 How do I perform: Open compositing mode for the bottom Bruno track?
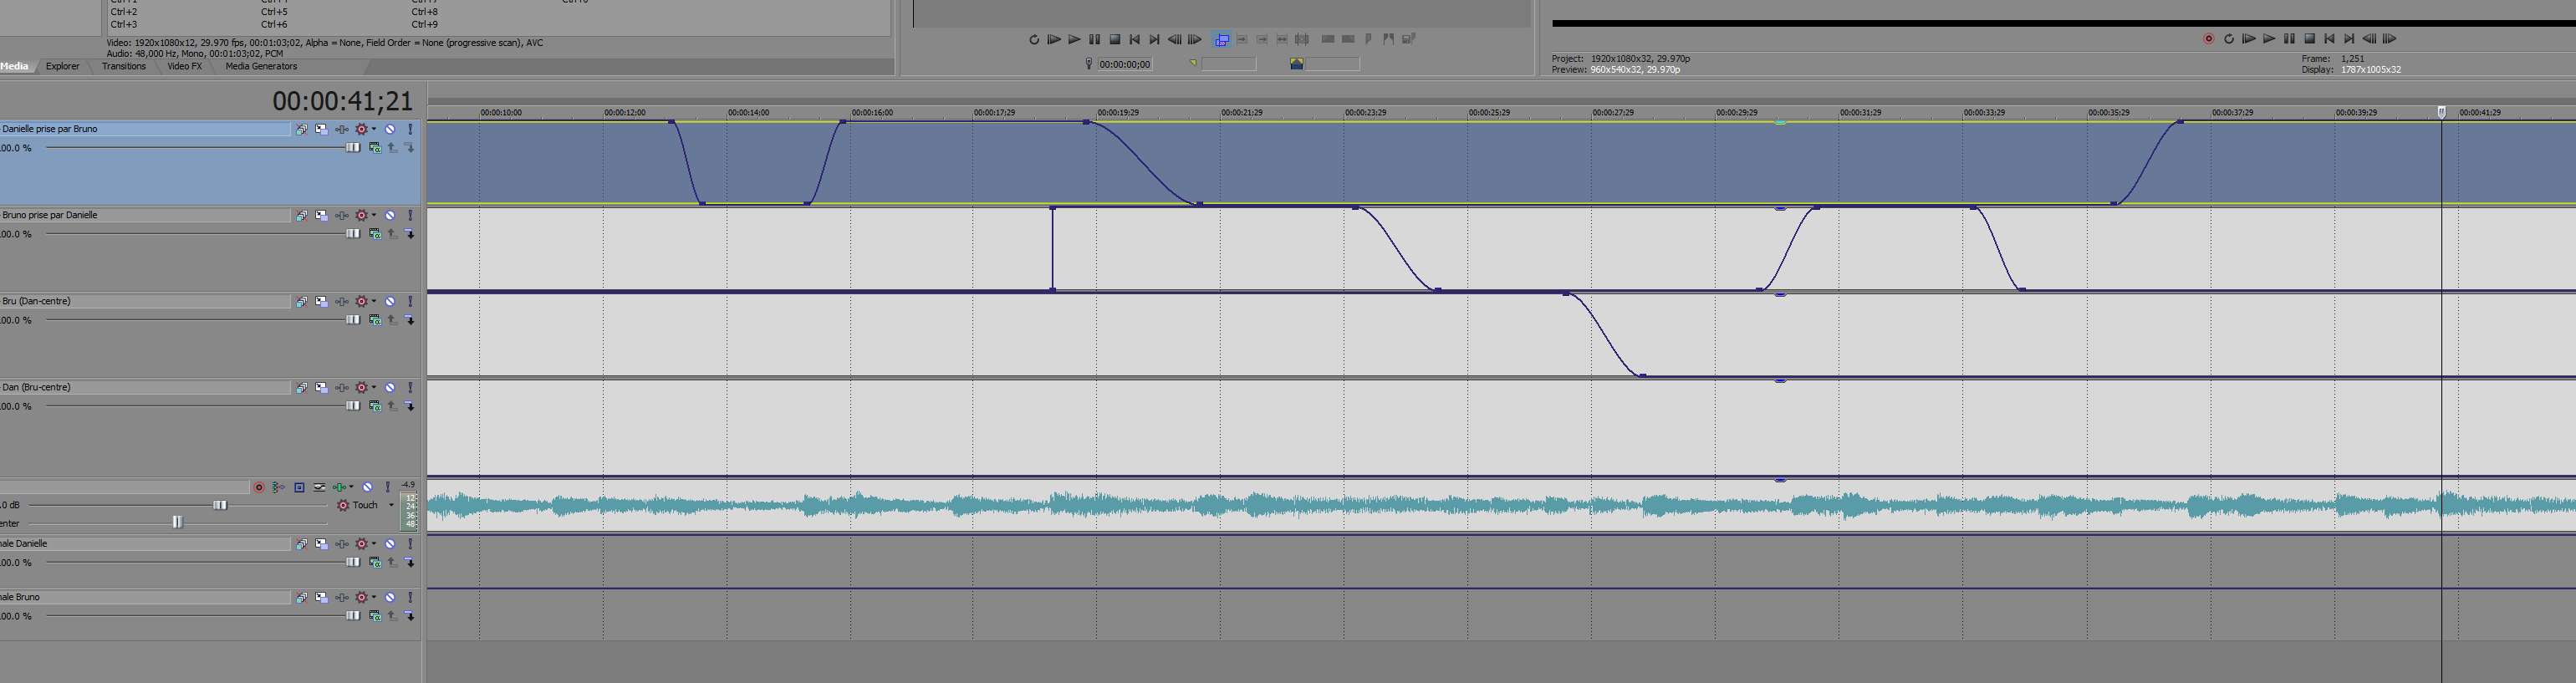(376, 616)
